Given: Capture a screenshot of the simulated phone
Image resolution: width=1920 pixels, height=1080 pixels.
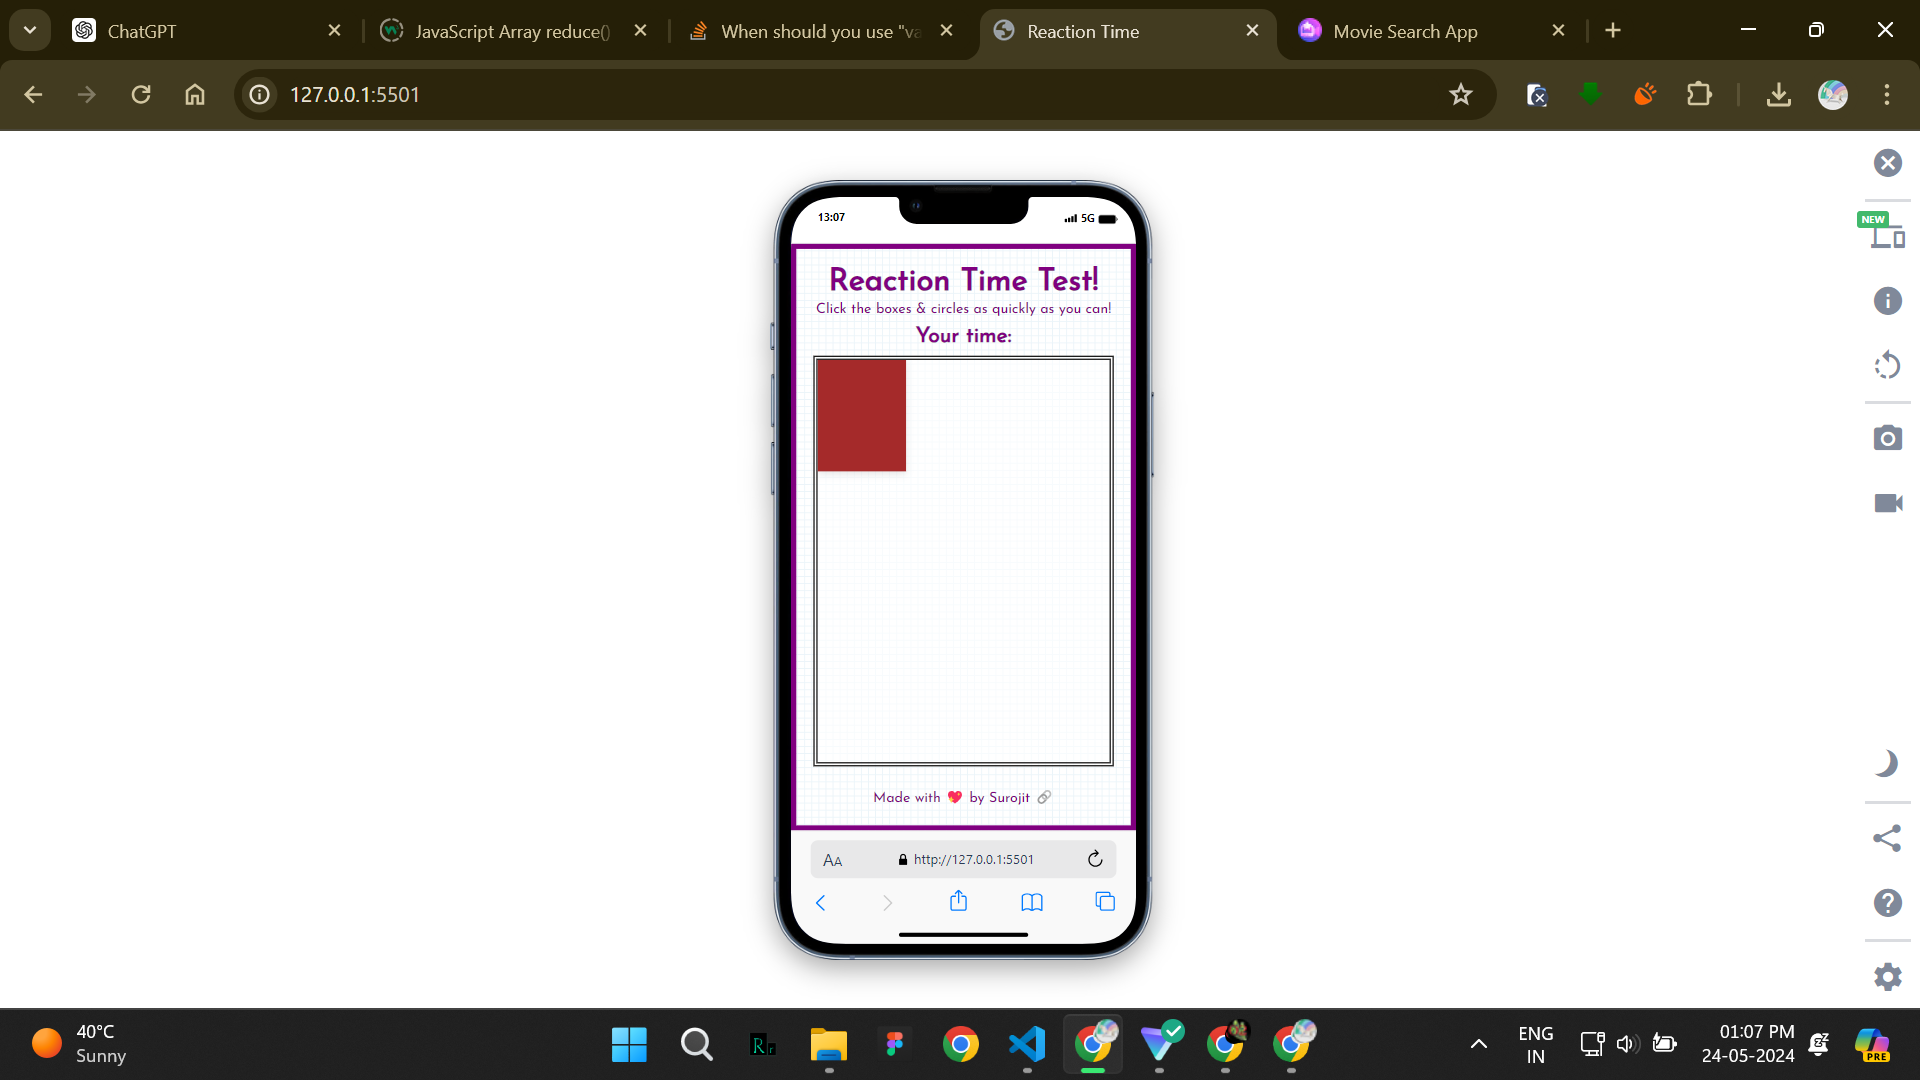Looking at the screenshot, I should click(1888, 438).
